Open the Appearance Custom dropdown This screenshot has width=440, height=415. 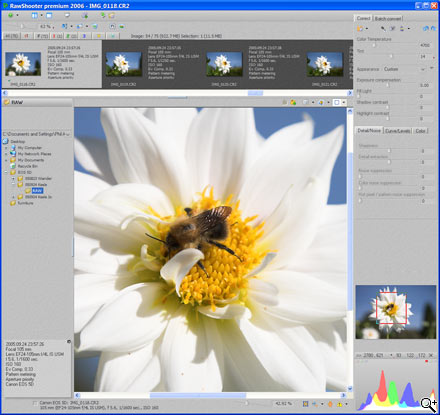(423, 69)
